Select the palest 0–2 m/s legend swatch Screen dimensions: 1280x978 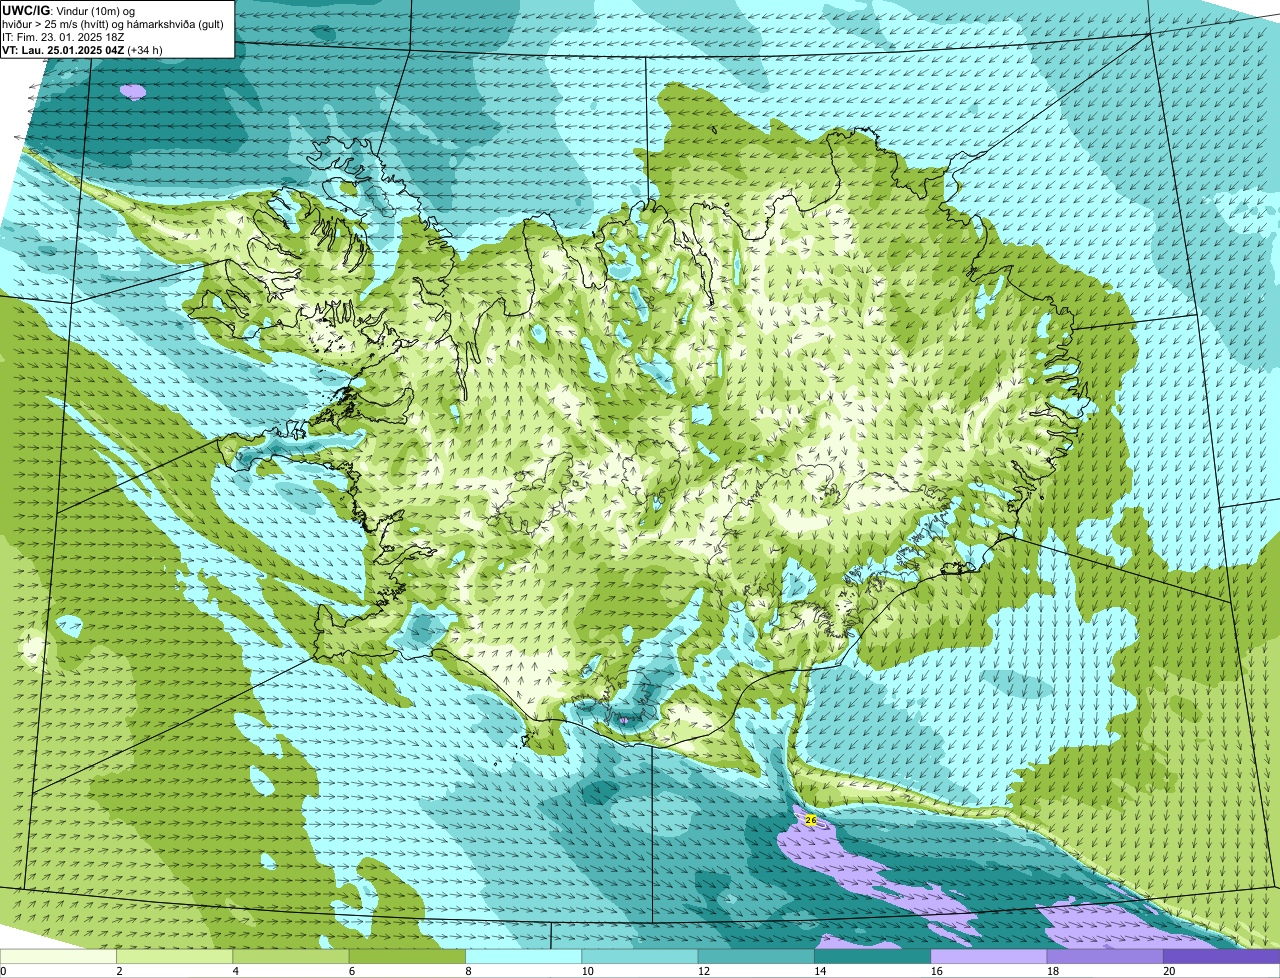click(58, 956)
